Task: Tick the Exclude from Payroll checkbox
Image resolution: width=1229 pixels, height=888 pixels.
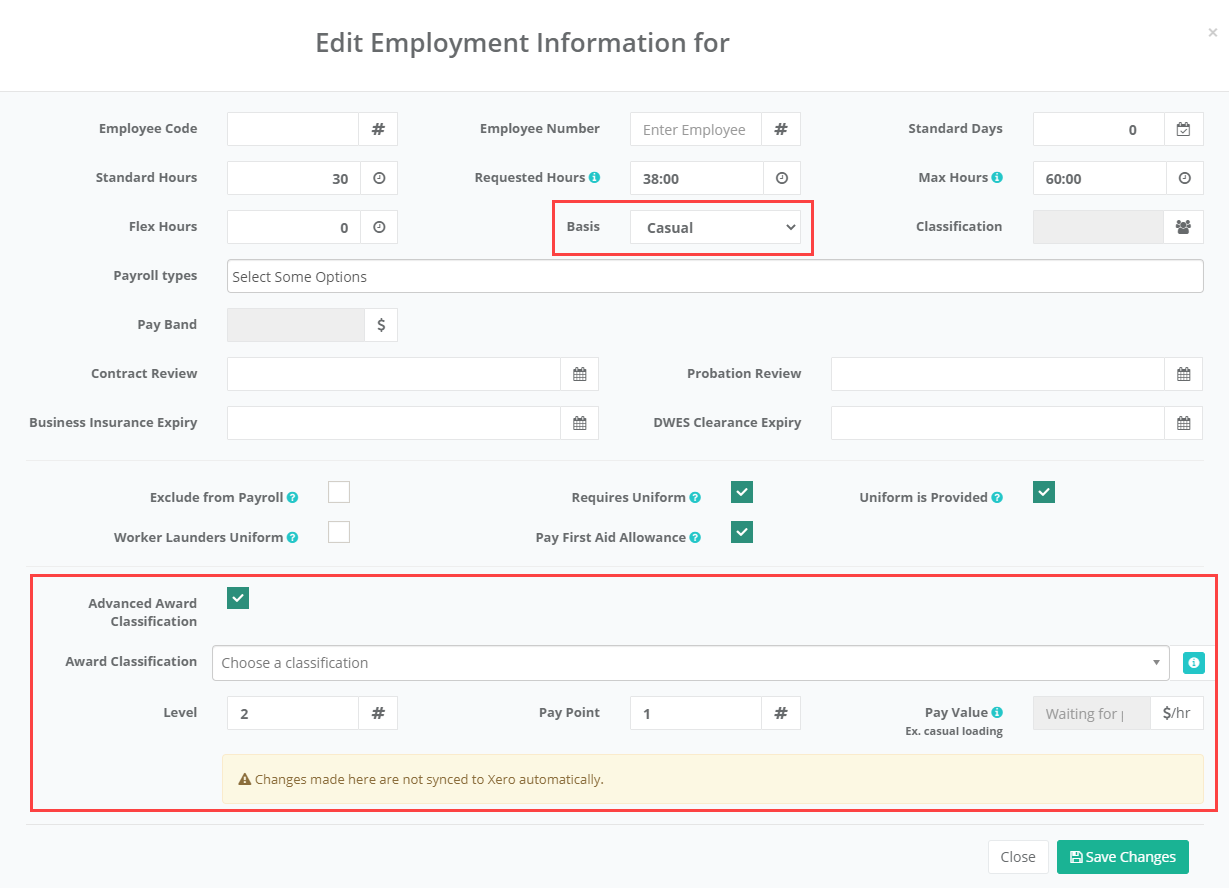Action: (339, 492)
